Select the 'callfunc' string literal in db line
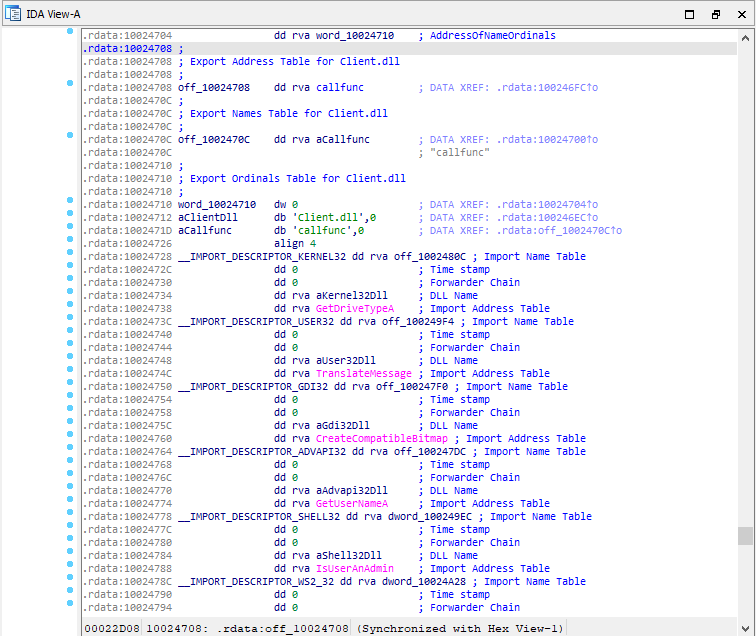Viewport: 756px width, 636px height. (x=322, y=231)
